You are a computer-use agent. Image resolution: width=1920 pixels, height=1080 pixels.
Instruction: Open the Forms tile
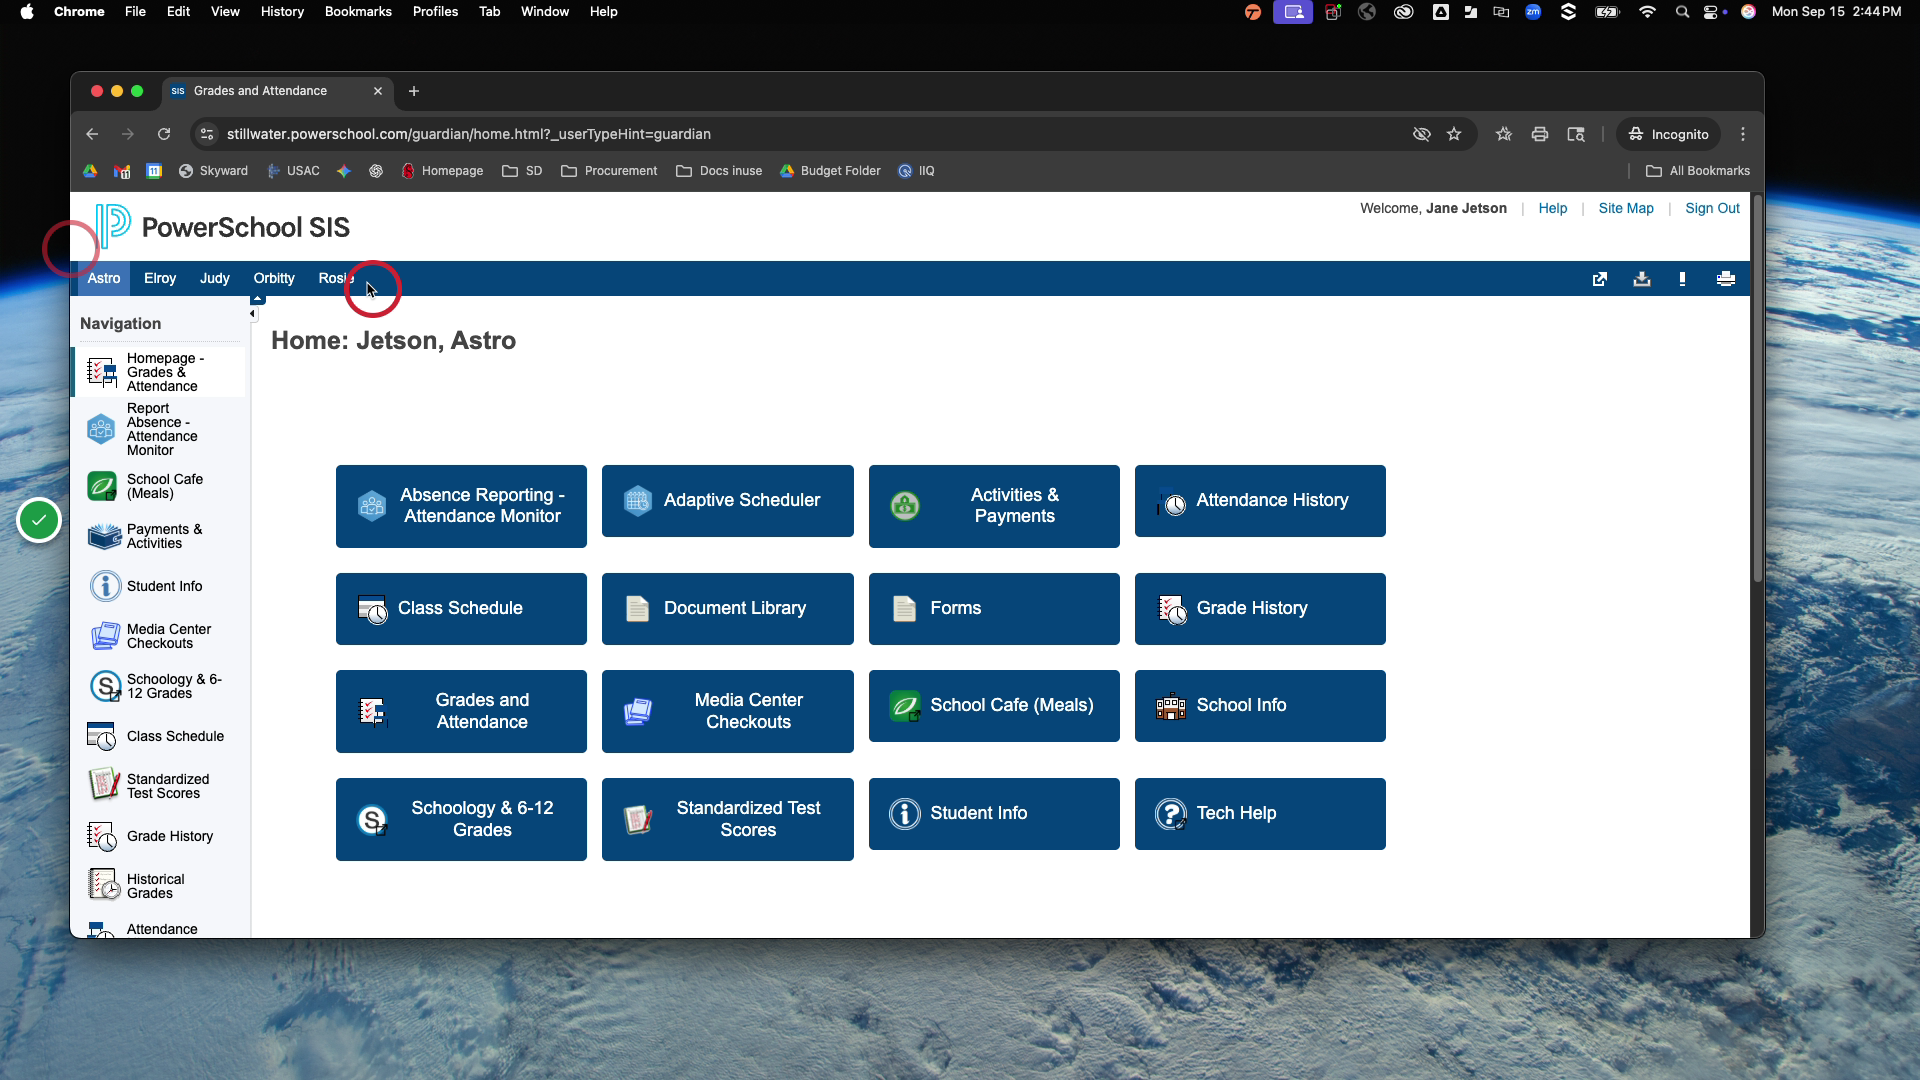point(994,609)
